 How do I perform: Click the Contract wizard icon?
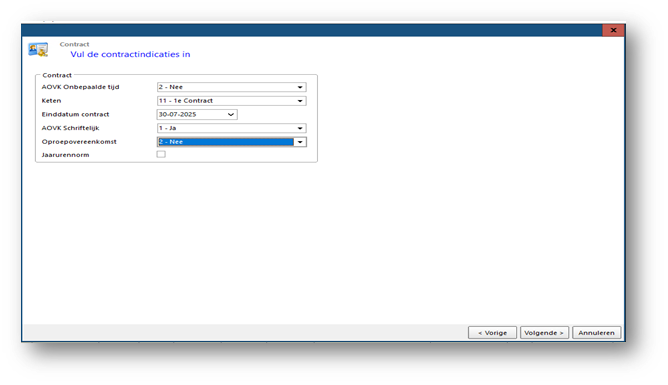(38, 49)
